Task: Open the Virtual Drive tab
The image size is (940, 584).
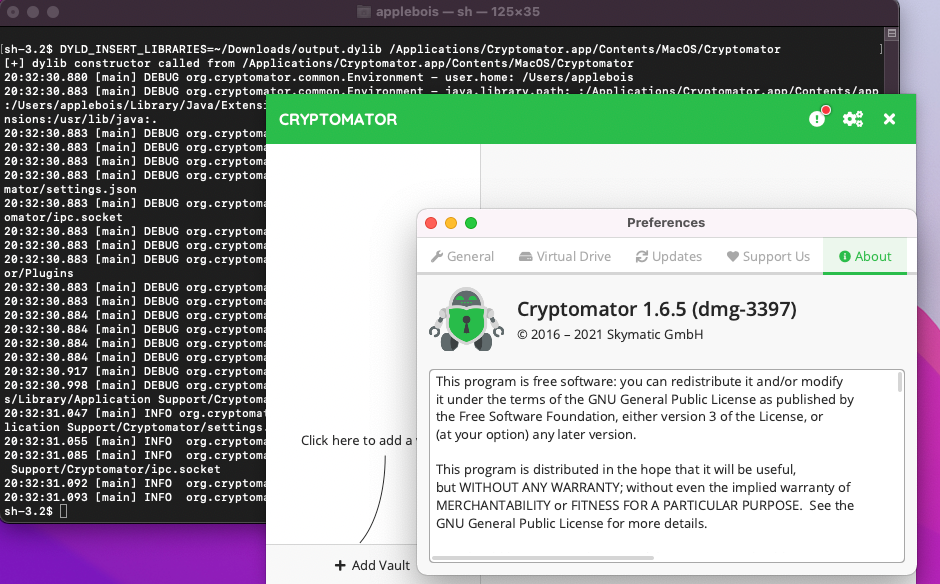Action: click(x=565, y=257)
